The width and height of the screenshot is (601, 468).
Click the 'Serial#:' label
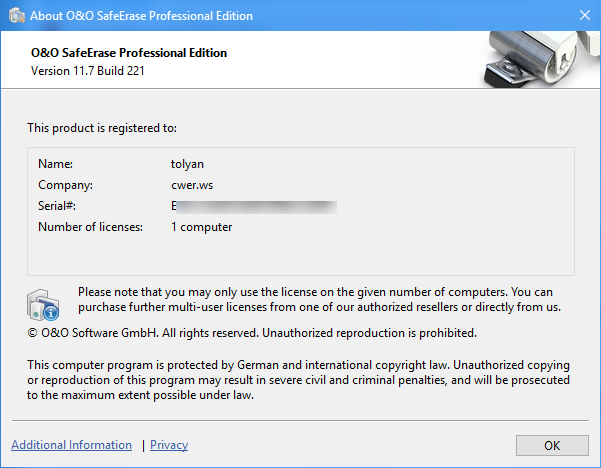point(57,206)
